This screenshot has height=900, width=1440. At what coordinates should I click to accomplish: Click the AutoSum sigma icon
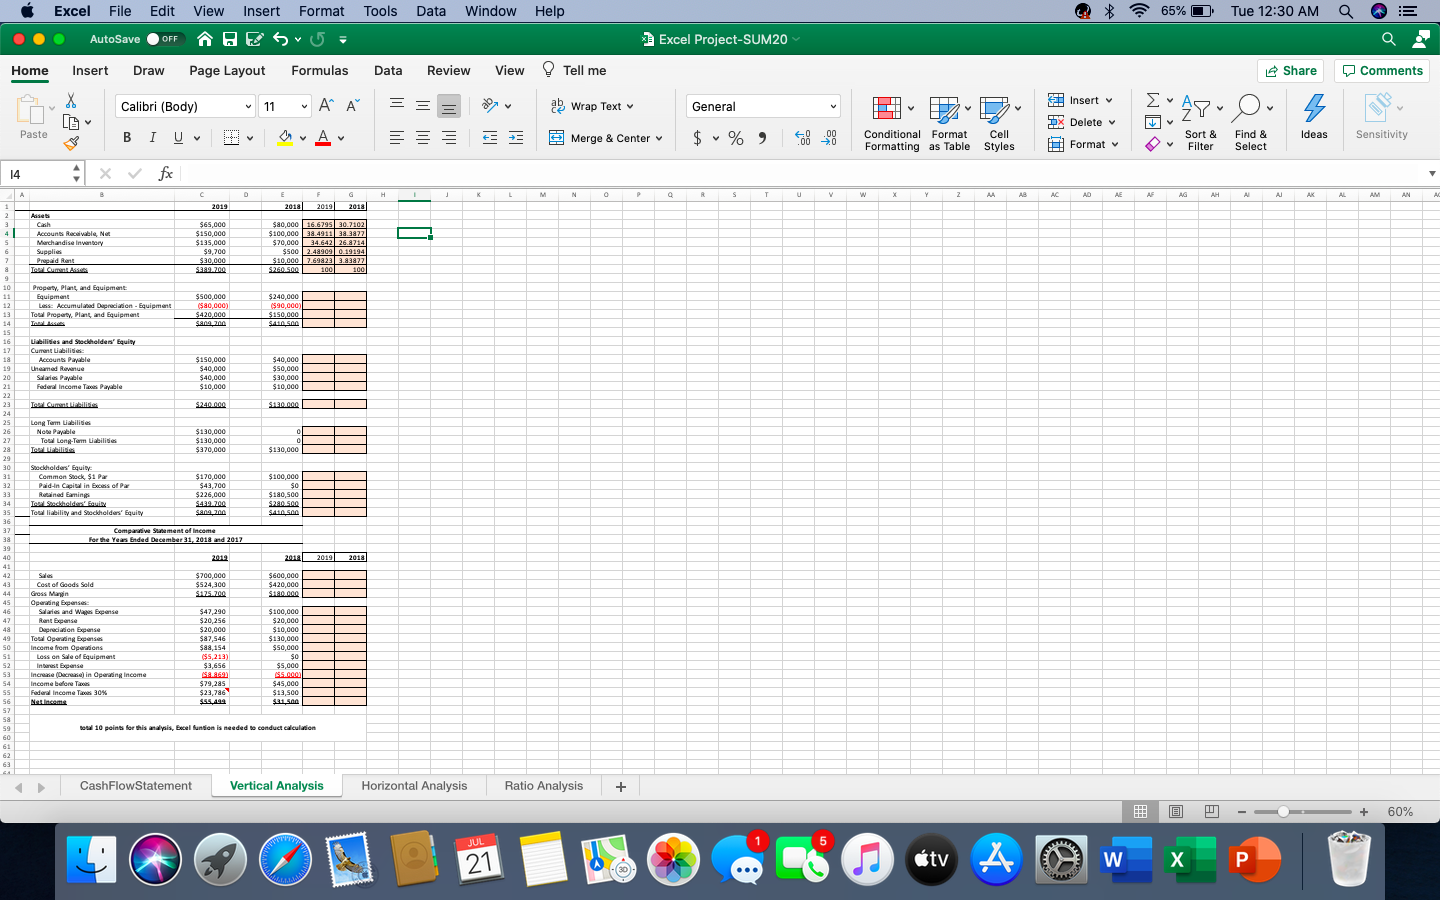tap(1153, 100)
